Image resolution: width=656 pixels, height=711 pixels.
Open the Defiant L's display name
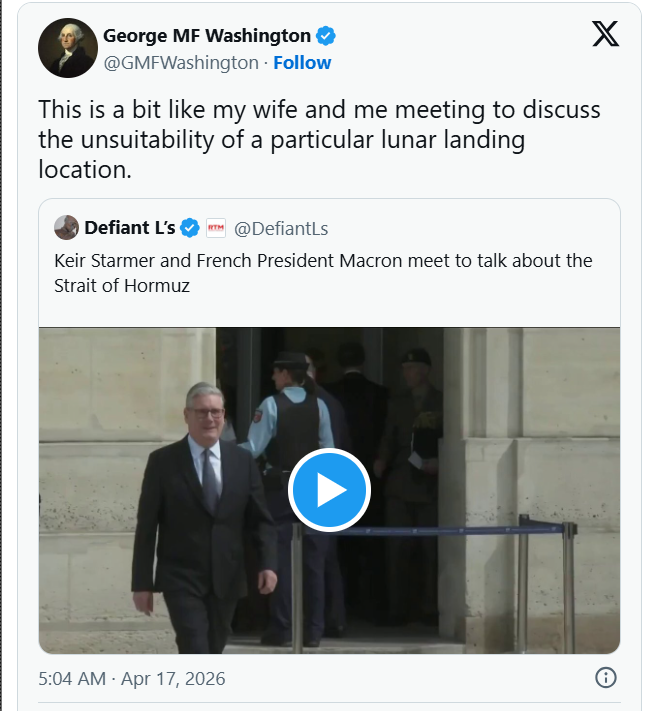(129, 228)
